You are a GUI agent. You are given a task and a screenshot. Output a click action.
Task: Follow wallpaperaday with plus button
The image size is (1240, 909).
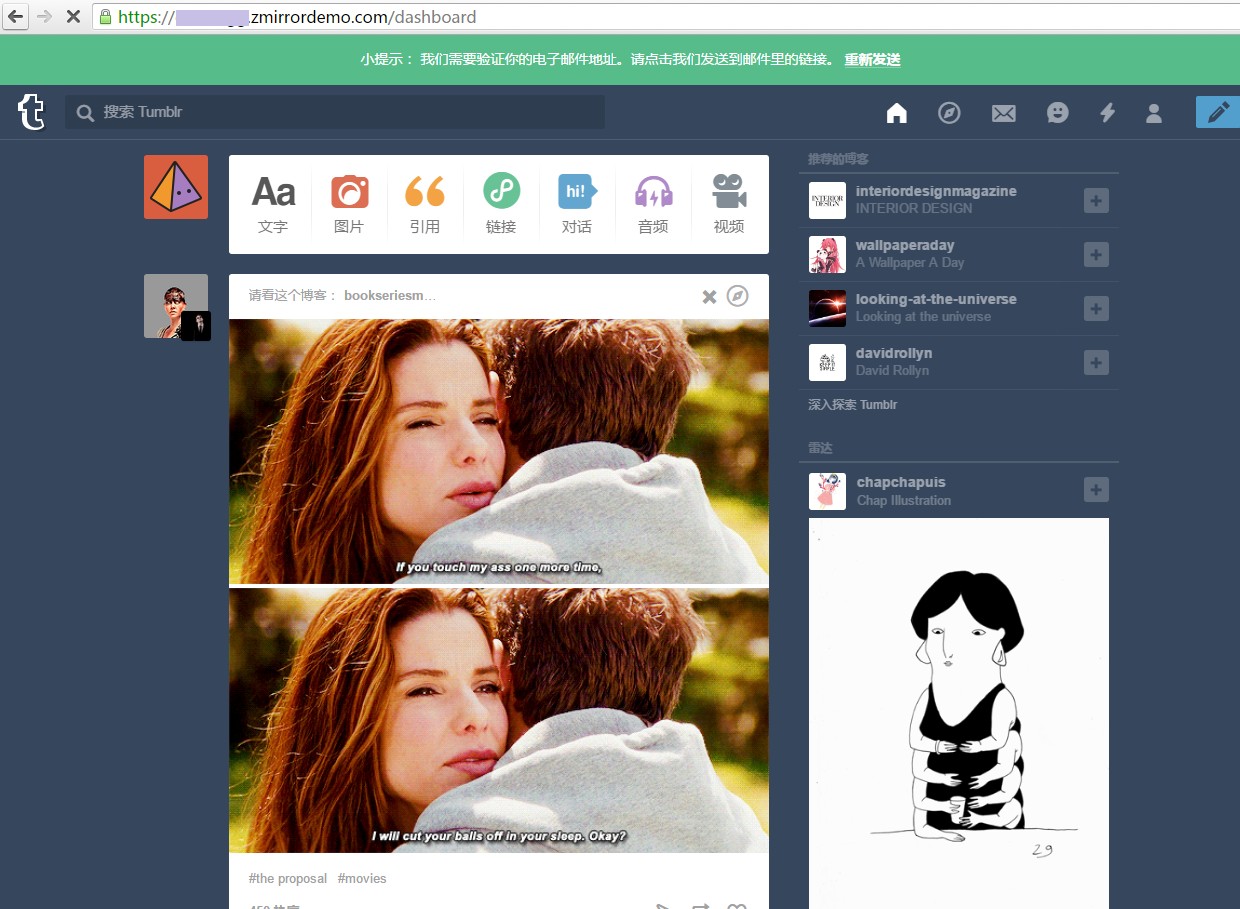click(1096, 255)
